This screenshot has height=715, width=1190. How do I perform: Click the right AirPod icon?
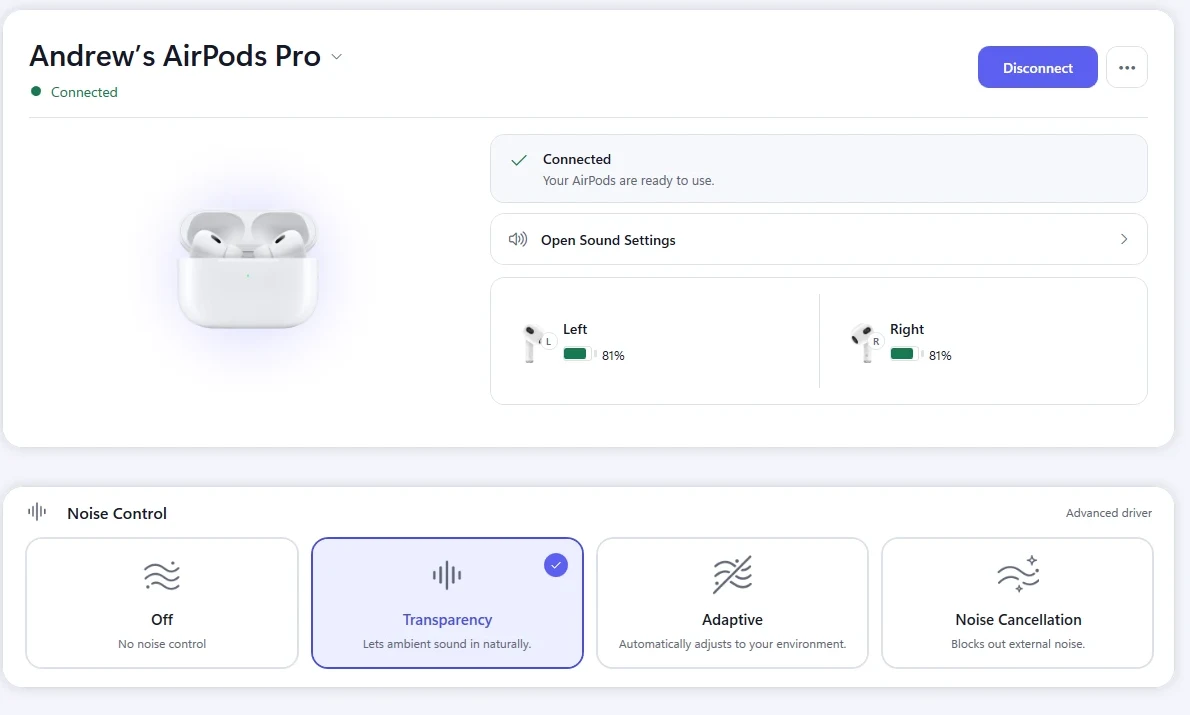click(866, 343)
